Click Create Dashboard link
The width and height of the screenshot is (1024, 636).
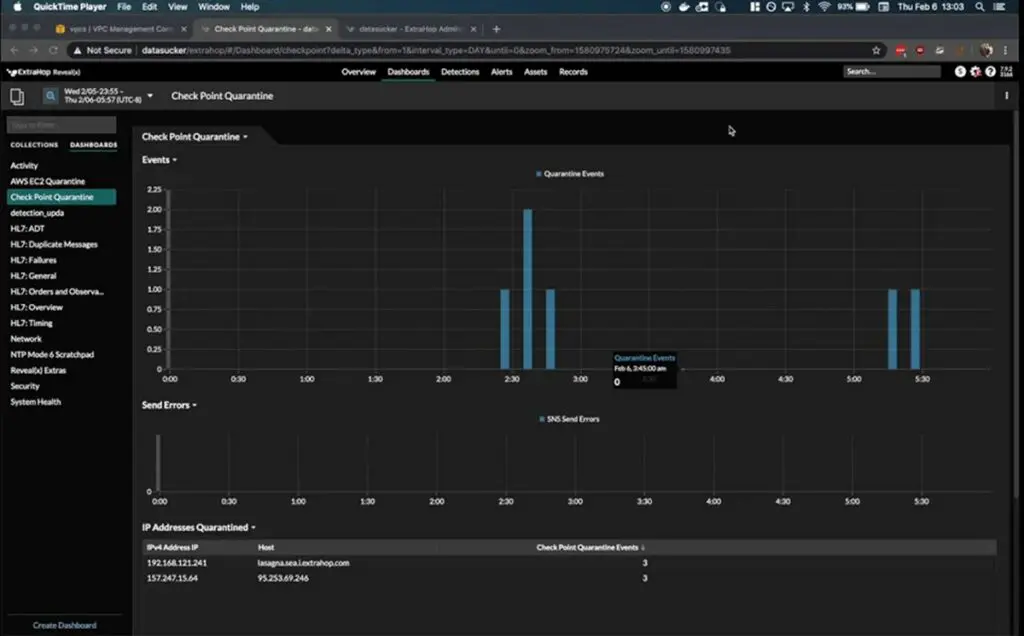pyautogui.click(x=64, y=625)
